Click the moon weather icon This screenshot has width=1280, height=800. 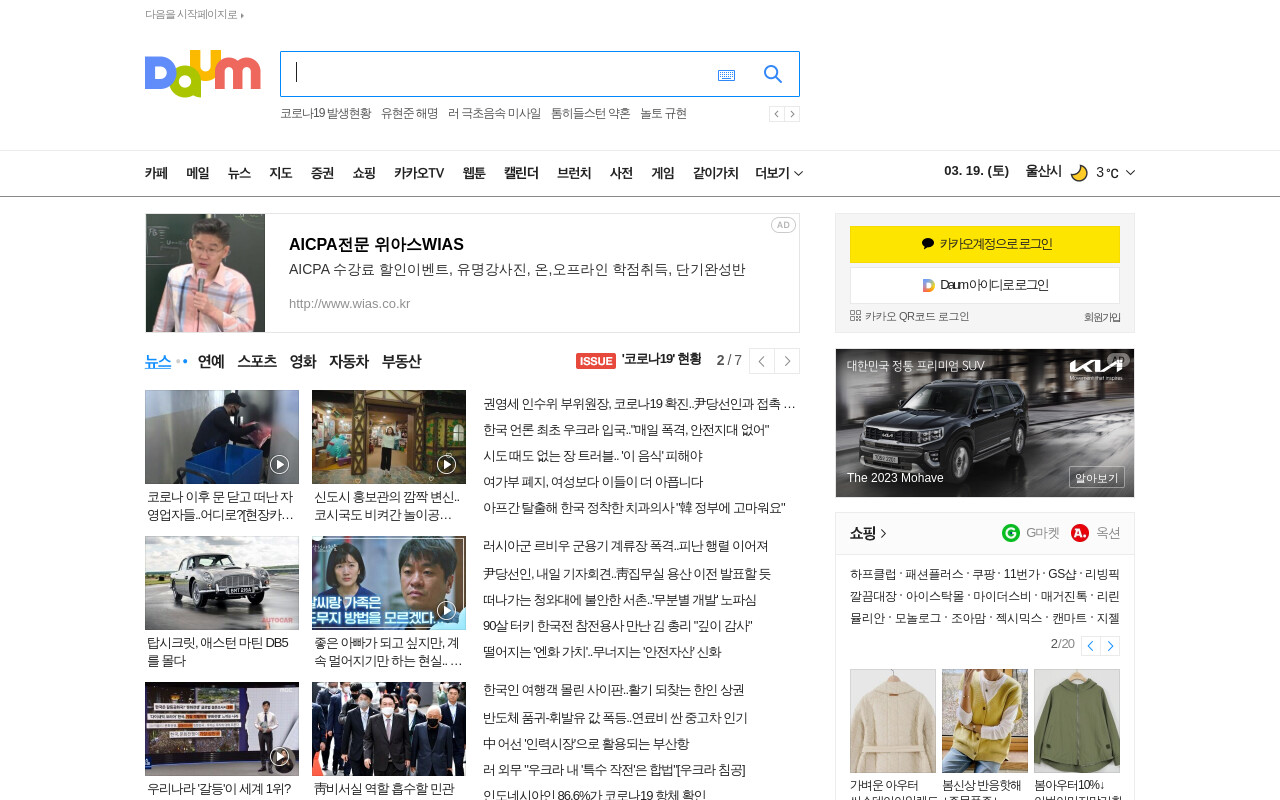1079,172
